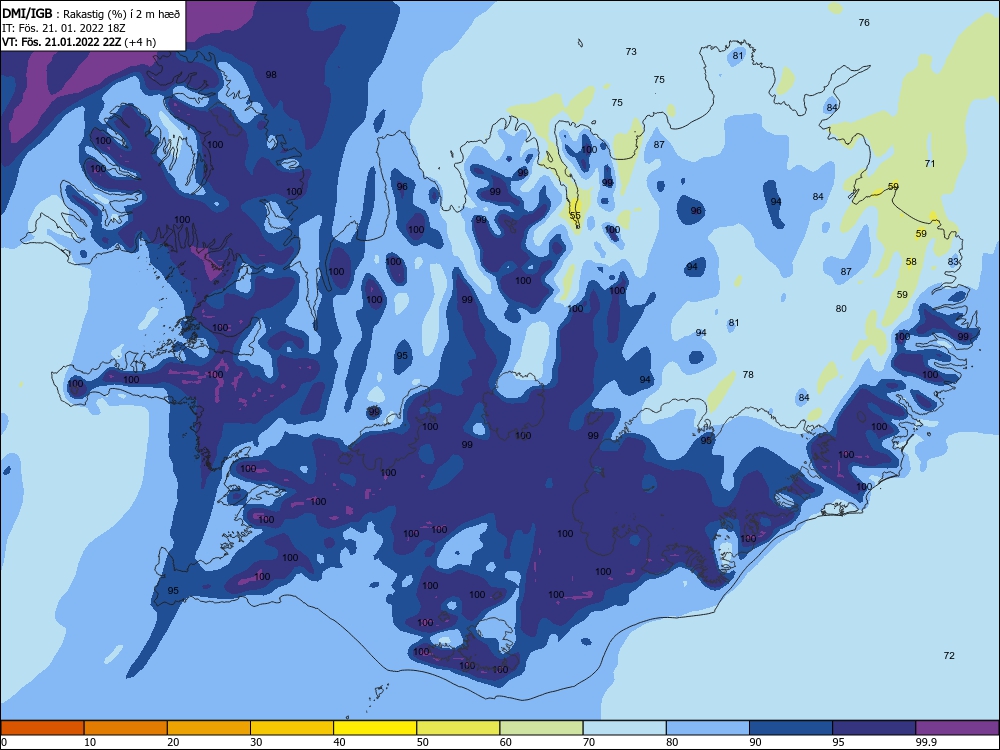
Task: Click the map value '73' off the north coast
Action: (631, 52)
